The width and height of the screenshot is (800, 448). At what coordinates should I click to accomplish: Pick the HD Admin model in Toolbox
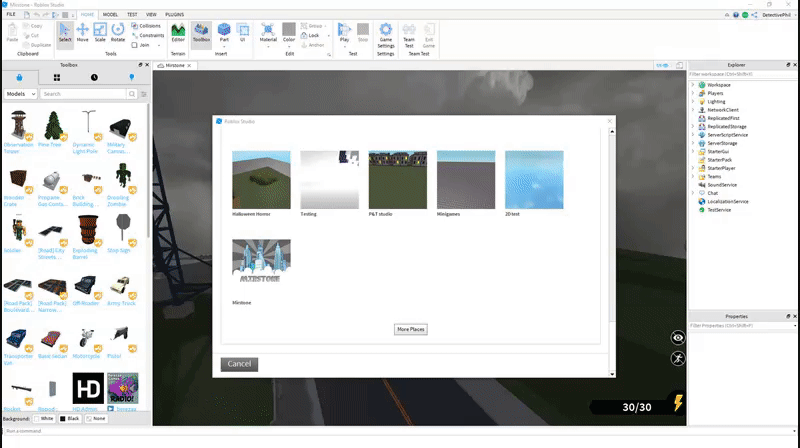(x=88, y=389)
